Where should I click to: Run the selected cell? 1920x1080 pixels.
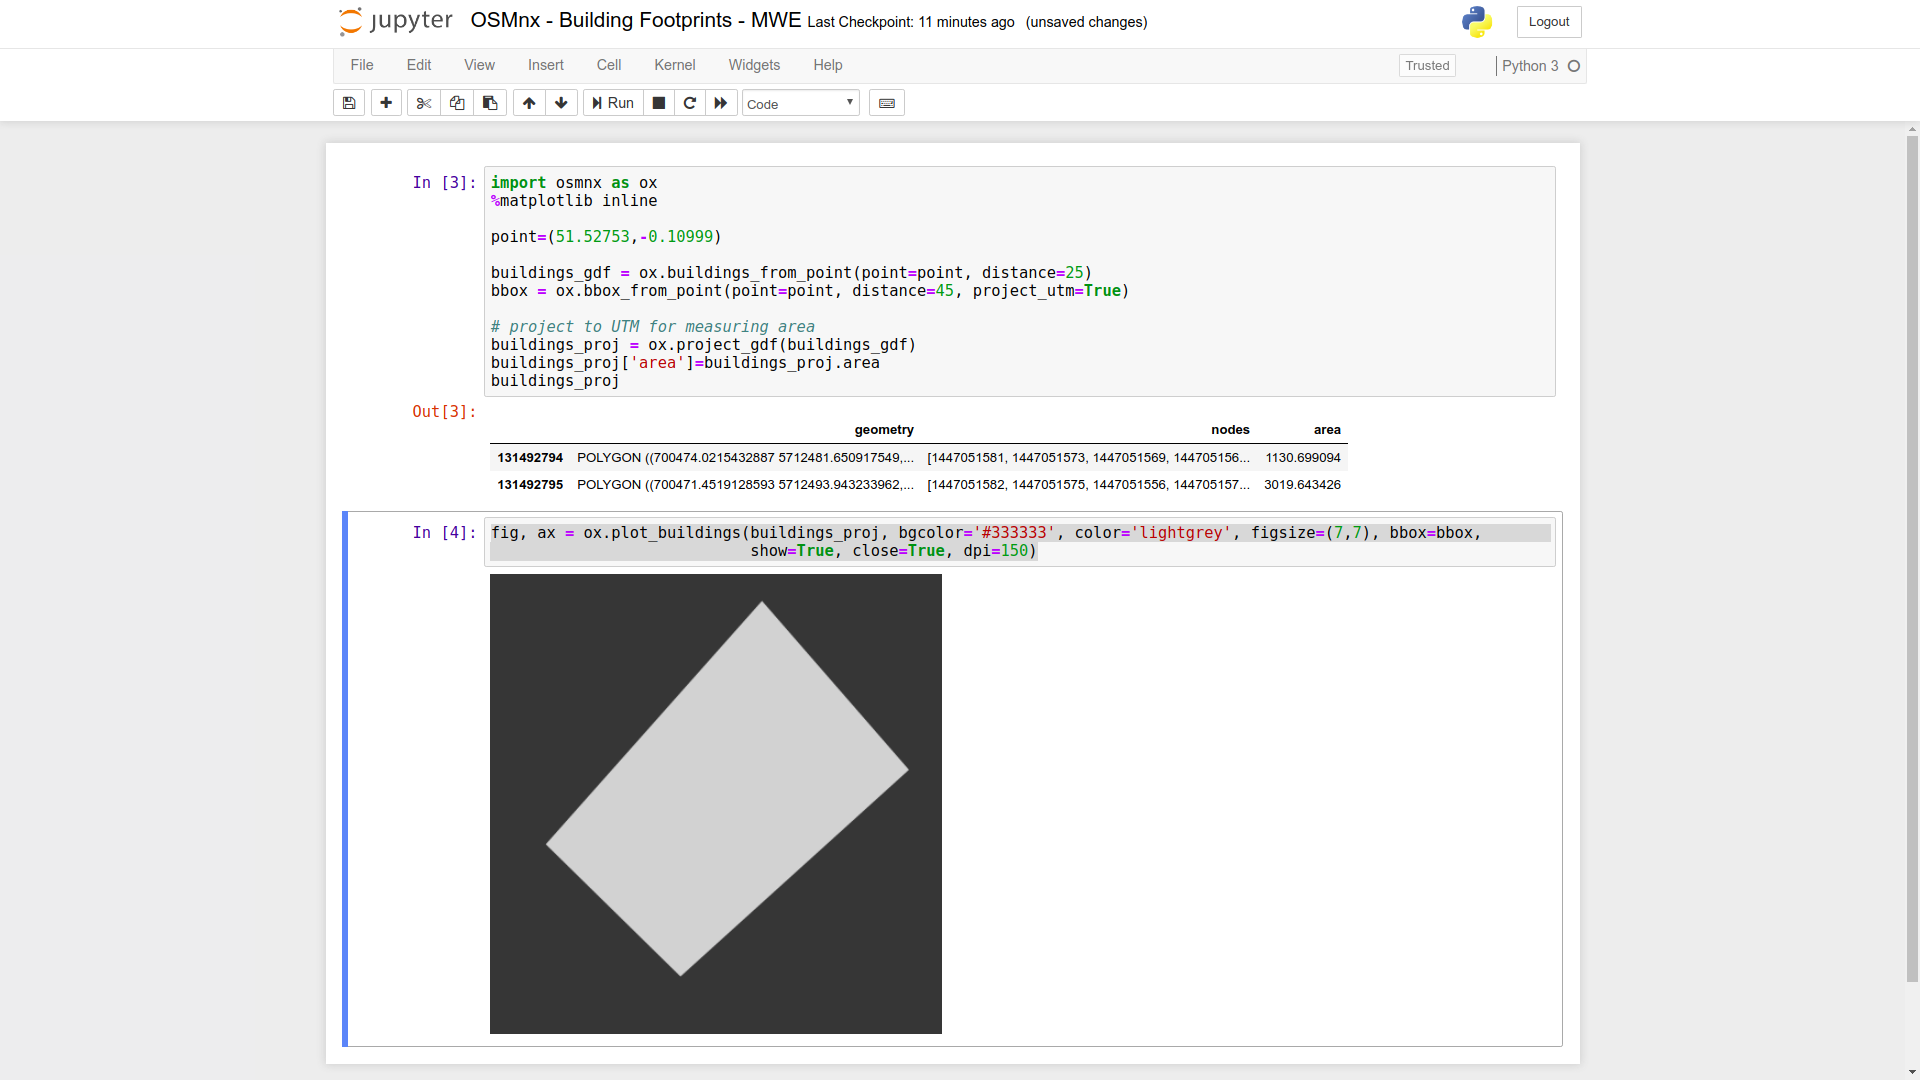(x=612, y=103)
